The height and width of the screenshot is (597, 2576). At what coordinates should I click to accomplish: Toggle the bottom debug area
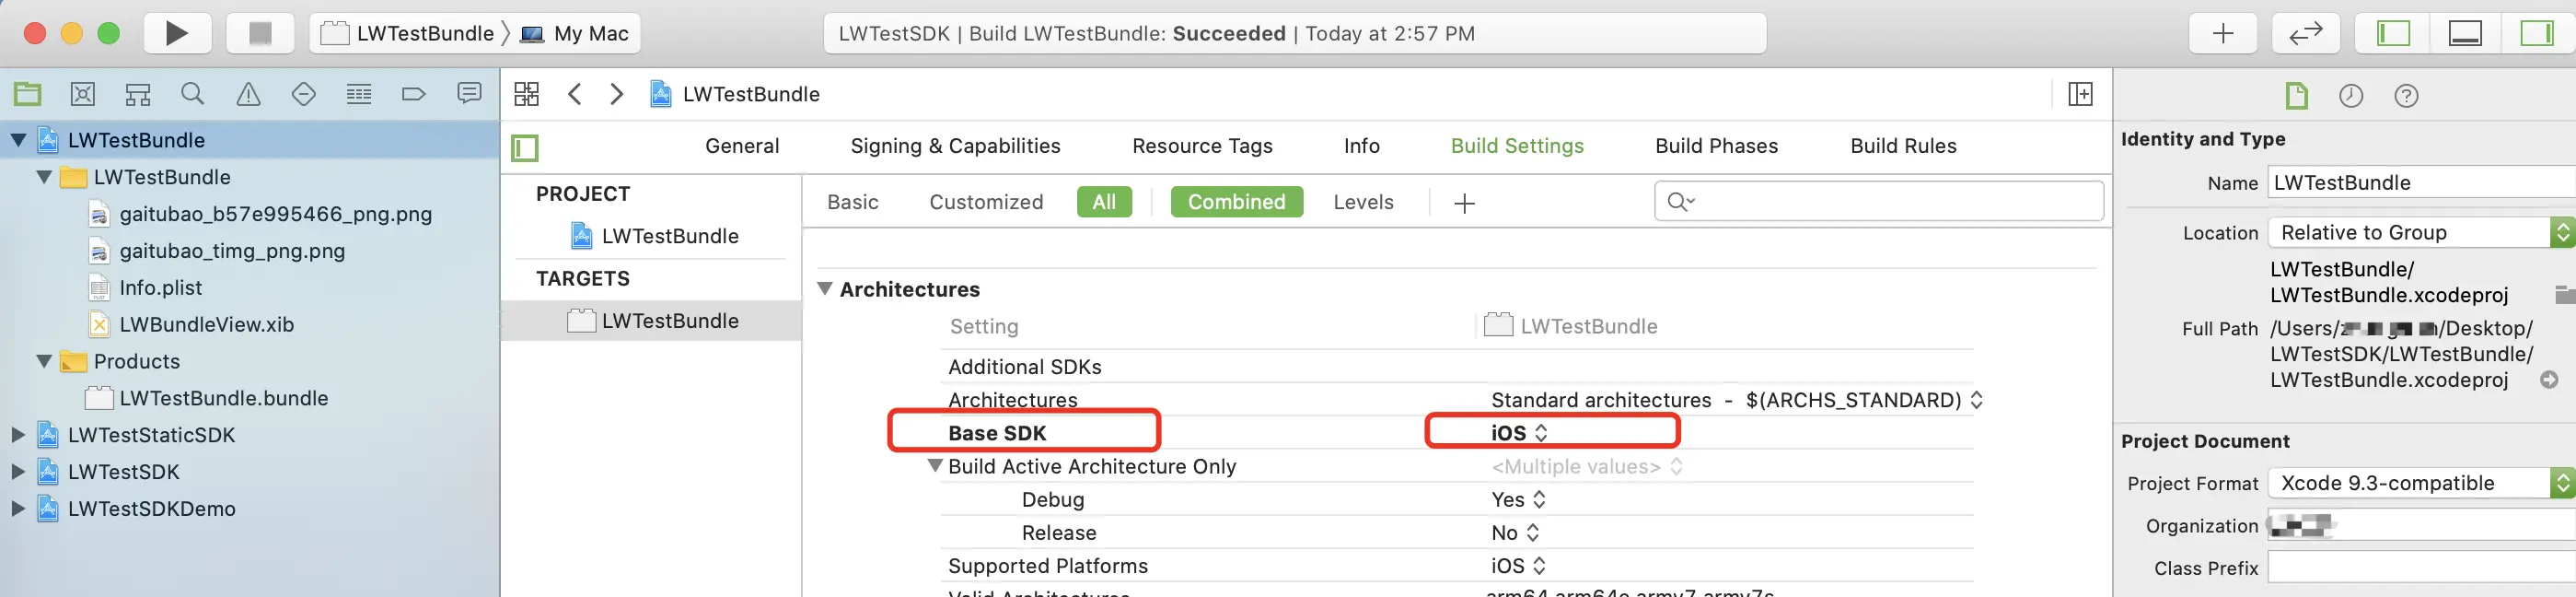(2464, 33)
